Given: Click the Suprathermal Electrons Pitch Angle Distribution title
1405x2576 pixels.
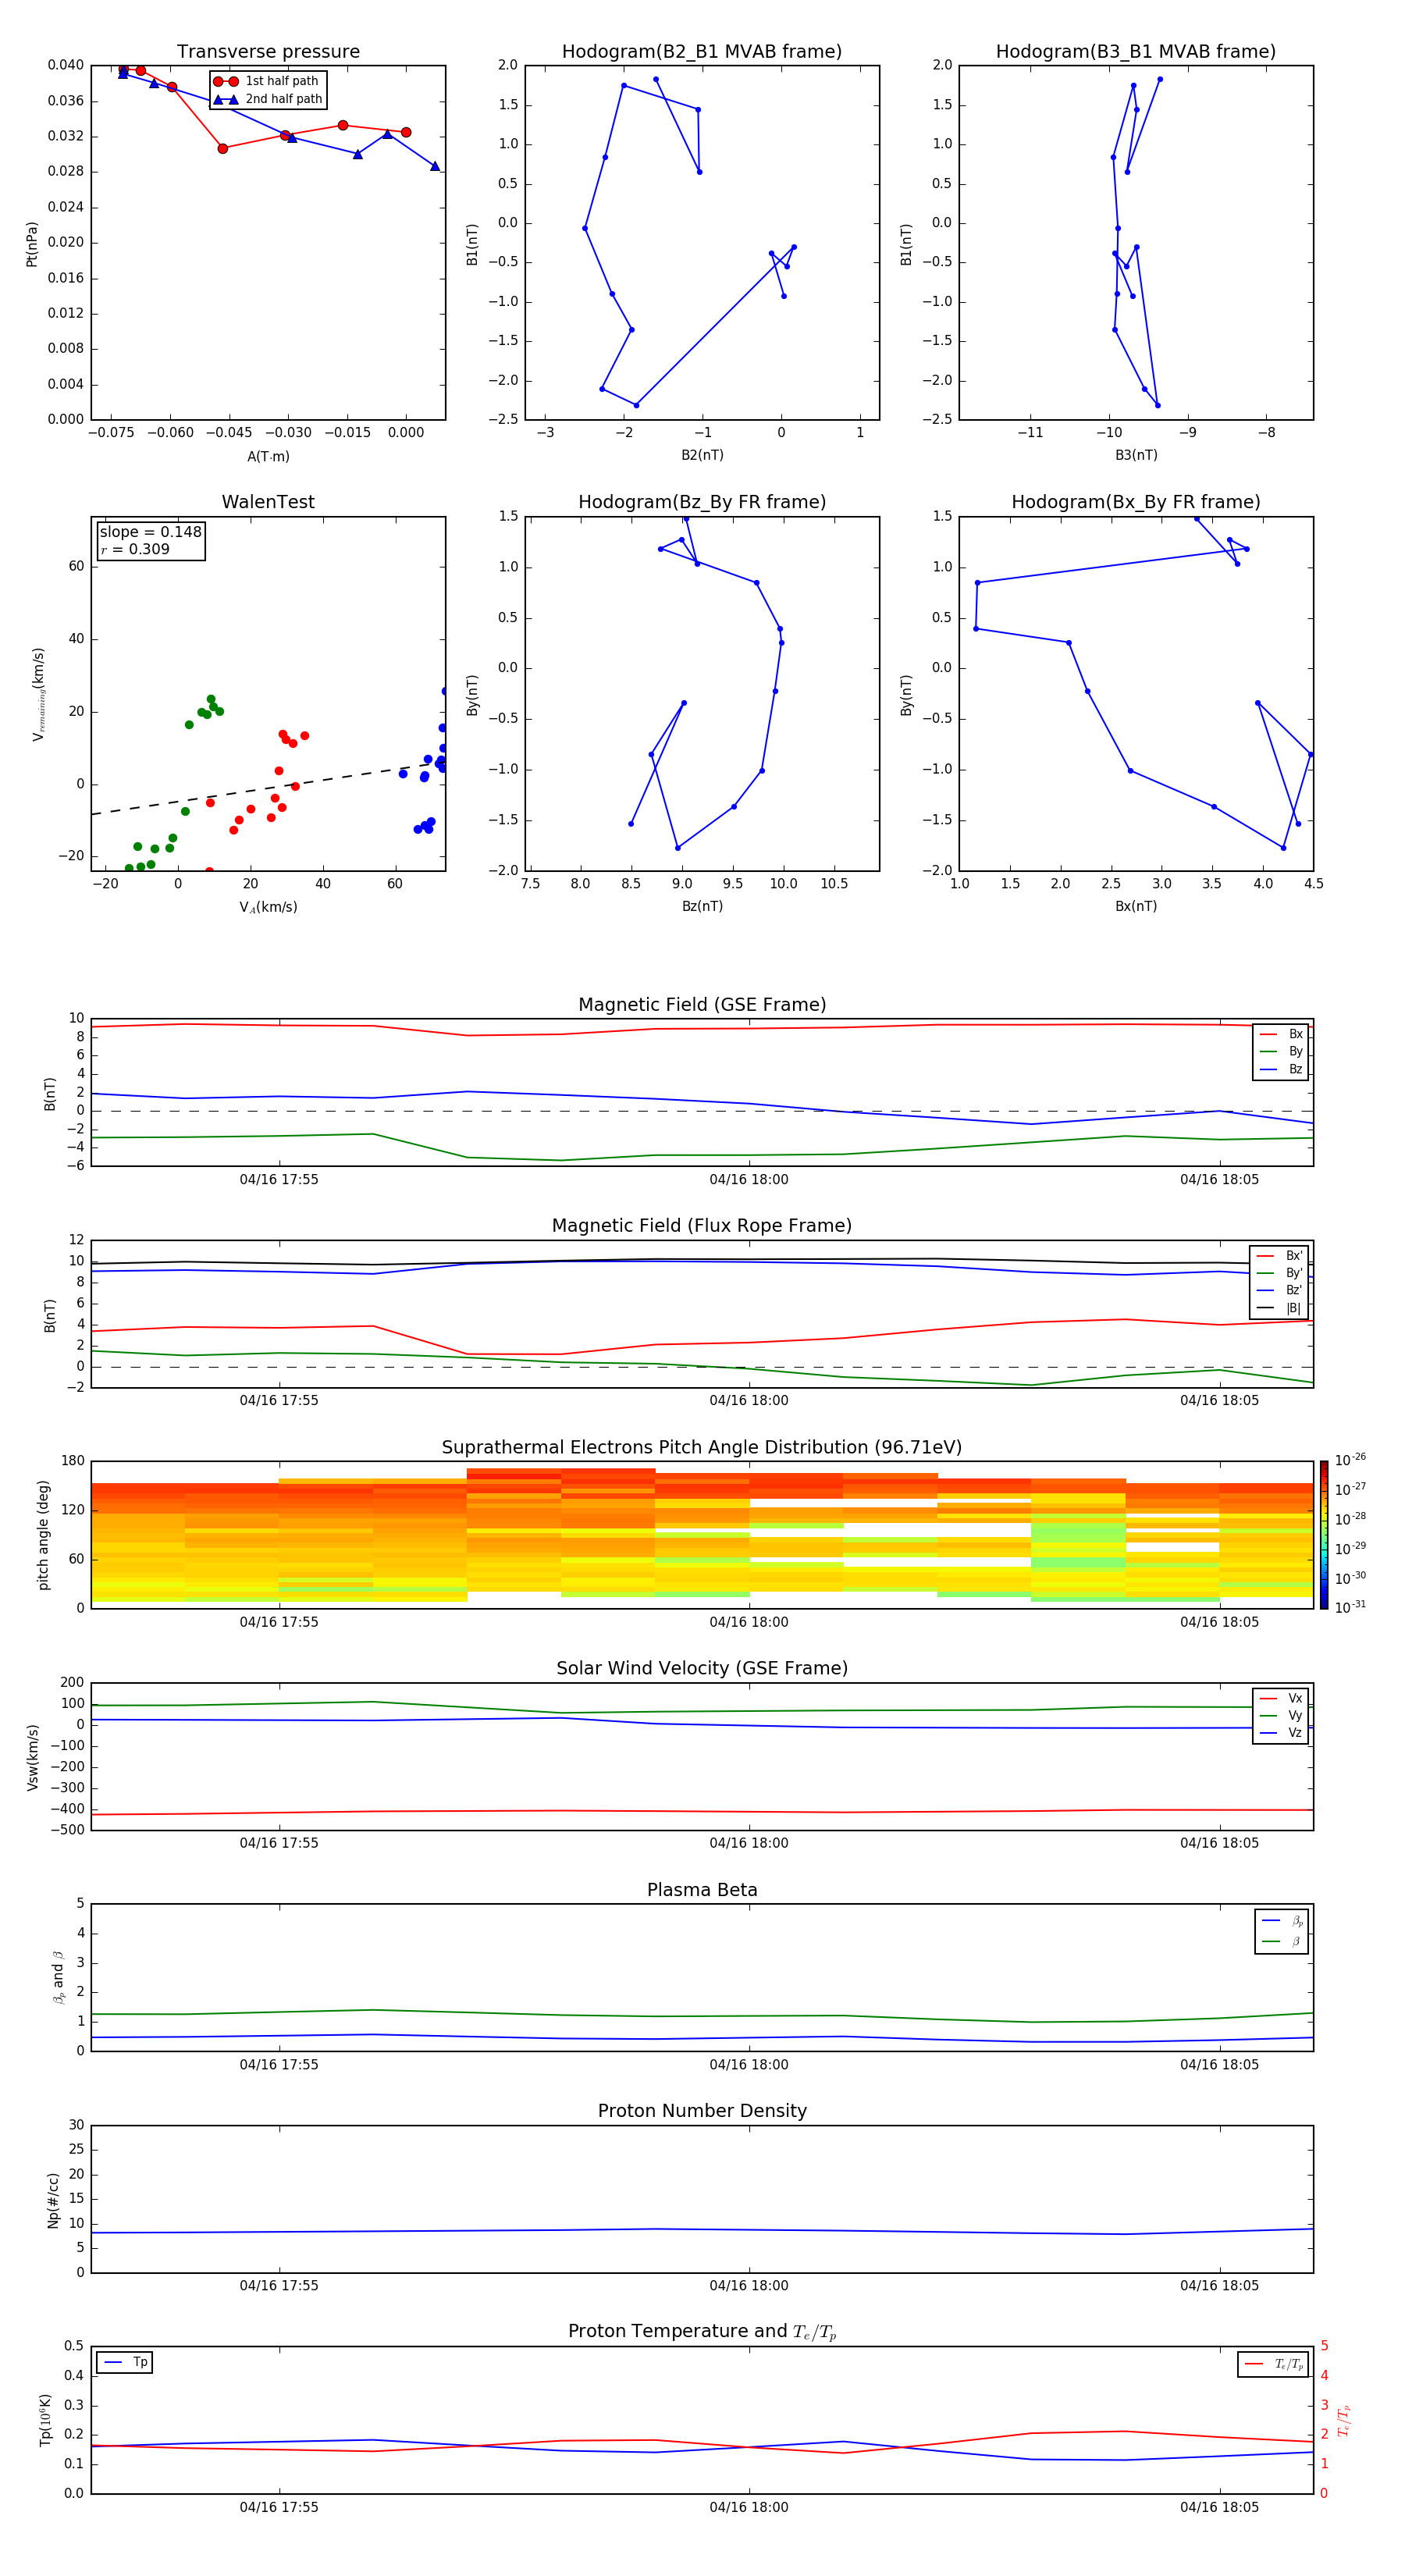Looking at the screenshot, I should tap(702, 1448).
